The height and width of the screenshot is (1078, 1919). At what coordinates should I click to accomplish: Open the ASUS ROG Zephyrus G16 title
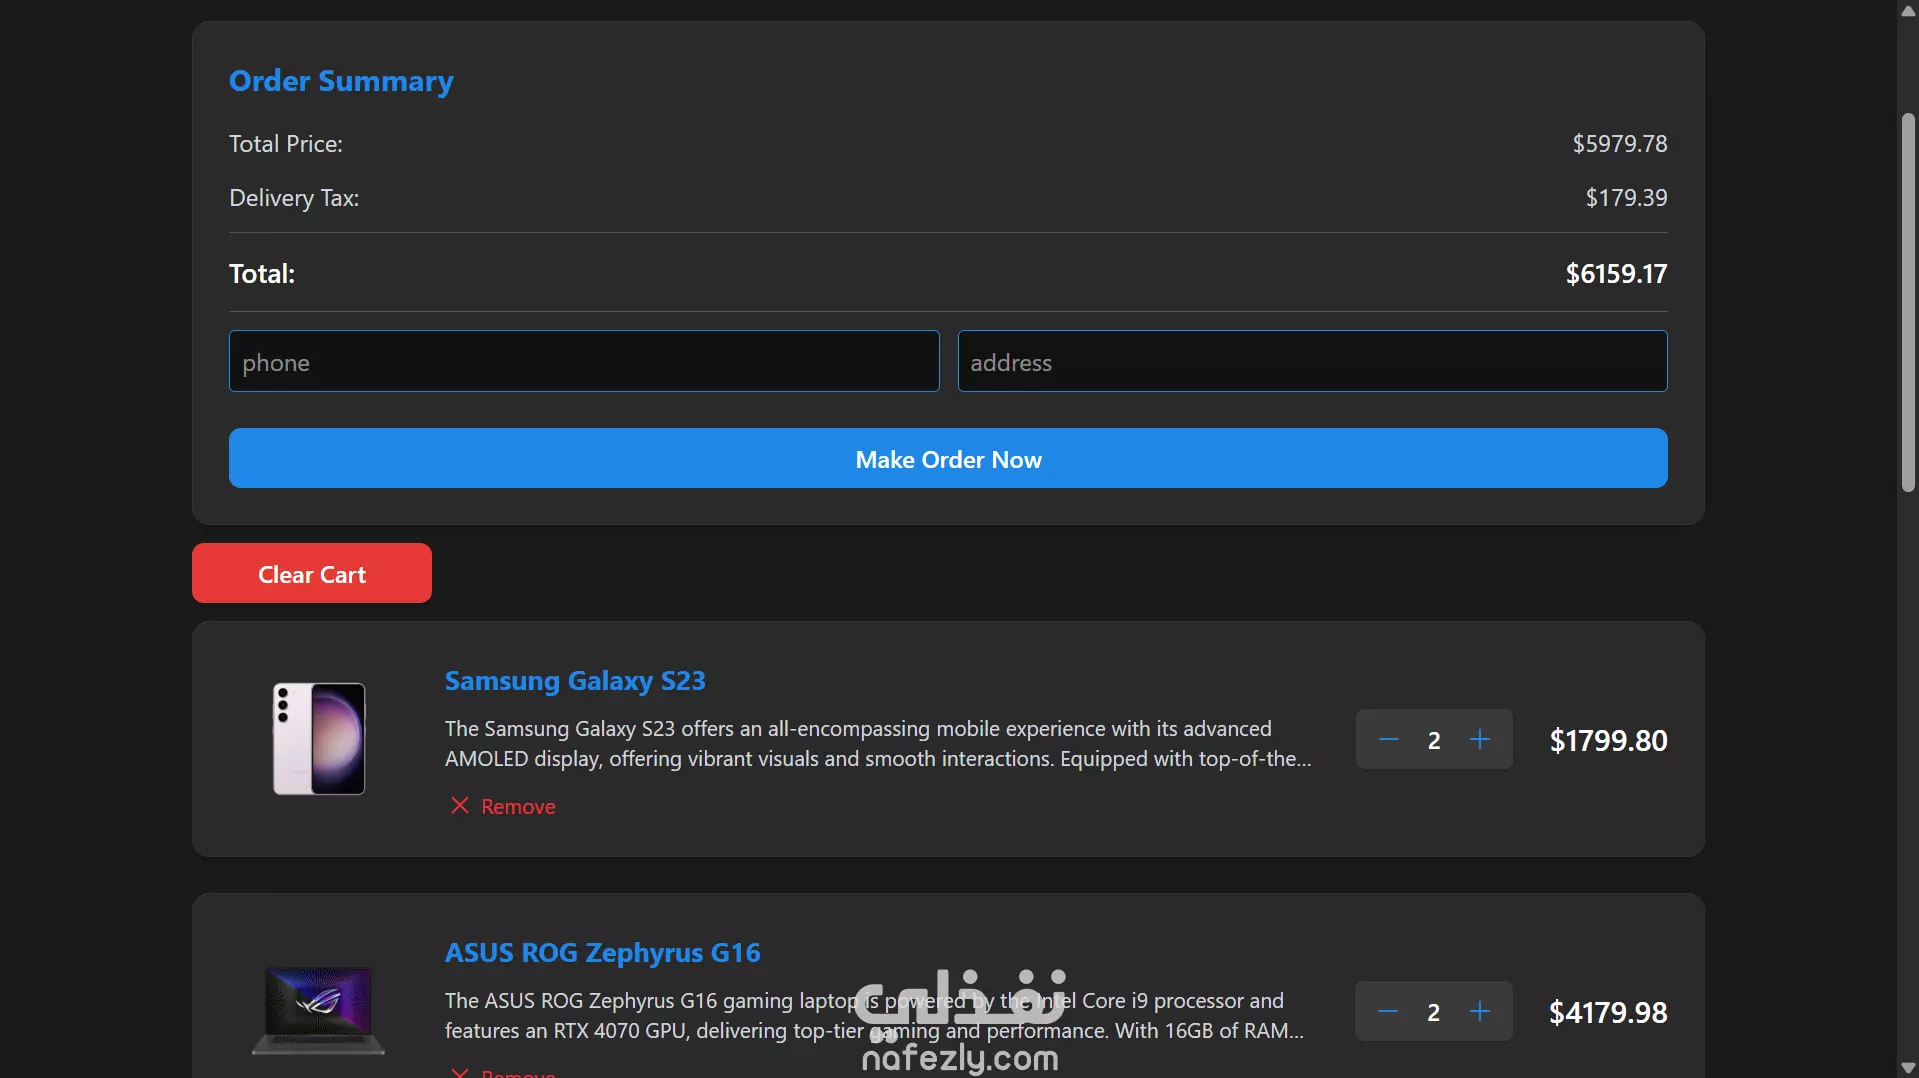tap(603, 953)
